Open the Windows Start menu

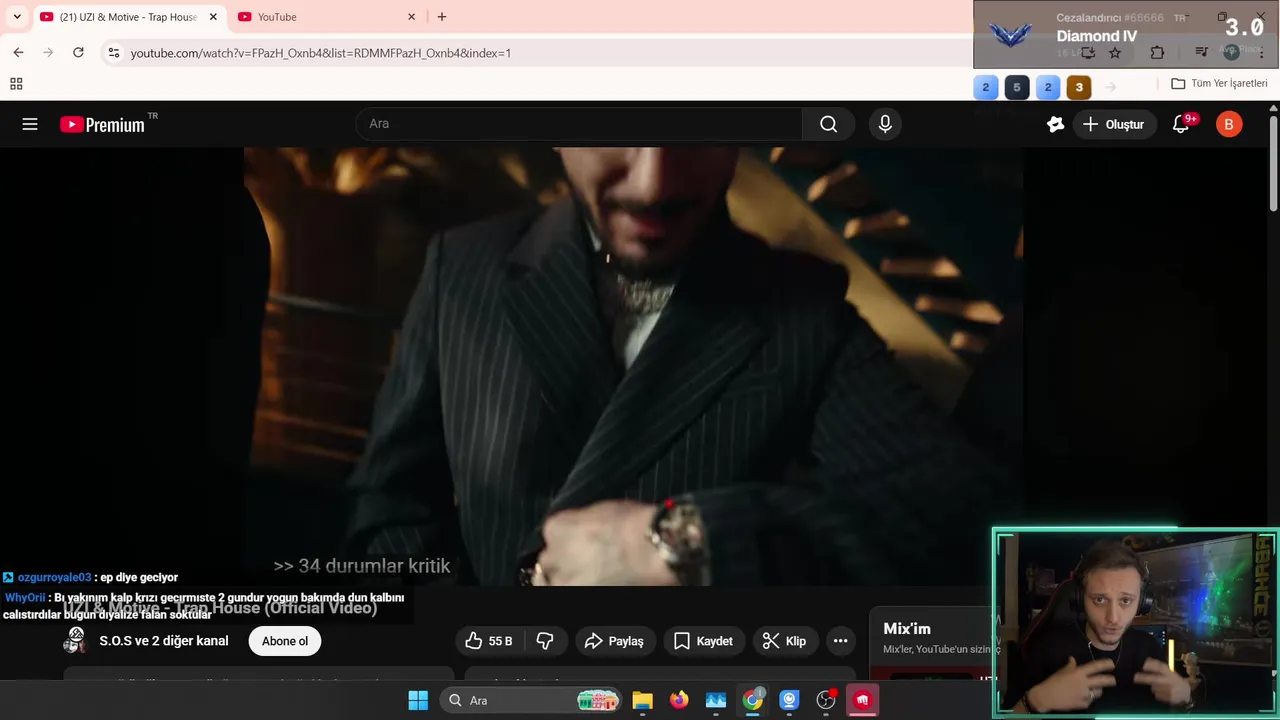click(x=418, y=700)
